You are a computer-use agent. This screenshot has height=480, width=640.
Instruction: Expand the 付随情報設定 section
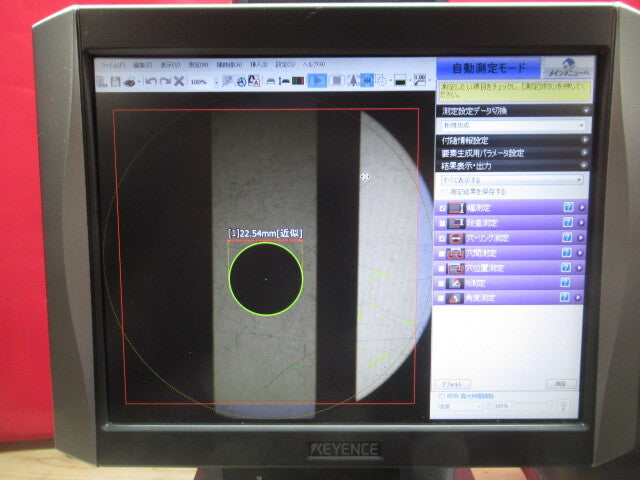pos(585,140)
